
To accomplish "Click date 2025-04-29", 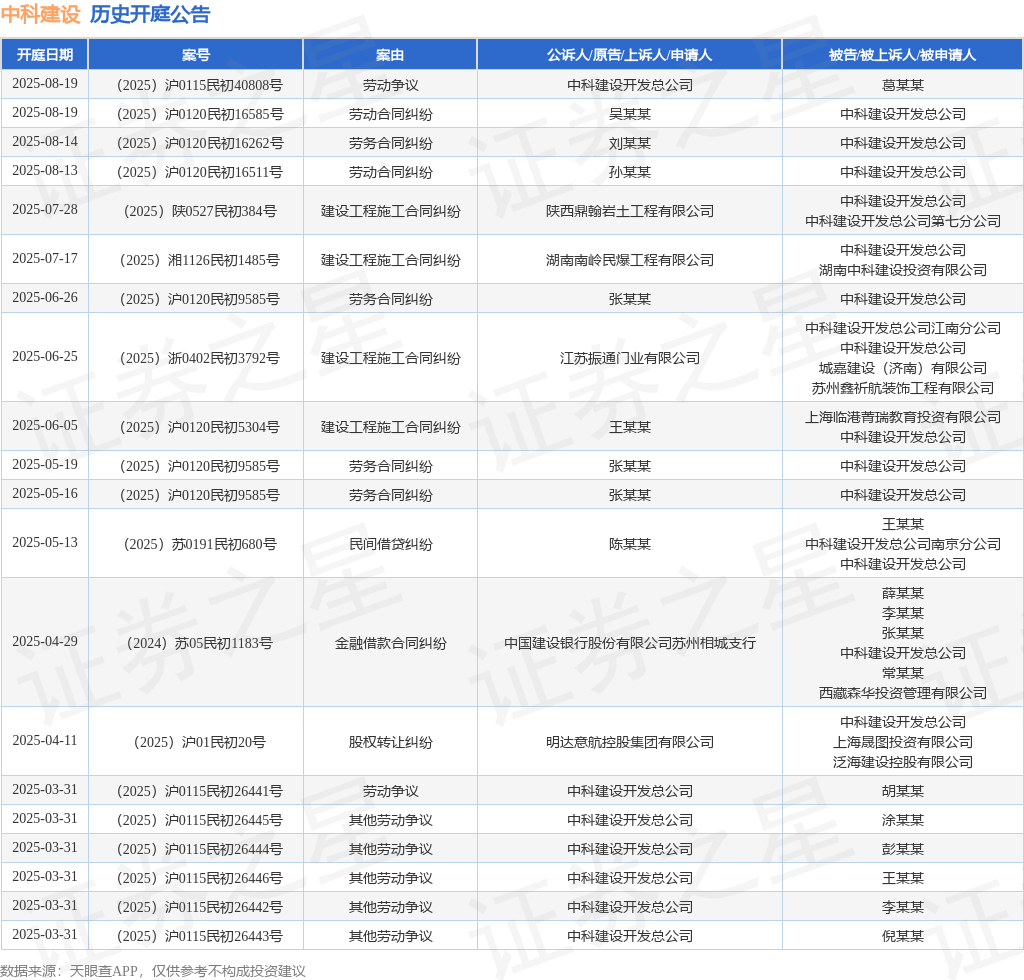I will (x=44, y=642).
